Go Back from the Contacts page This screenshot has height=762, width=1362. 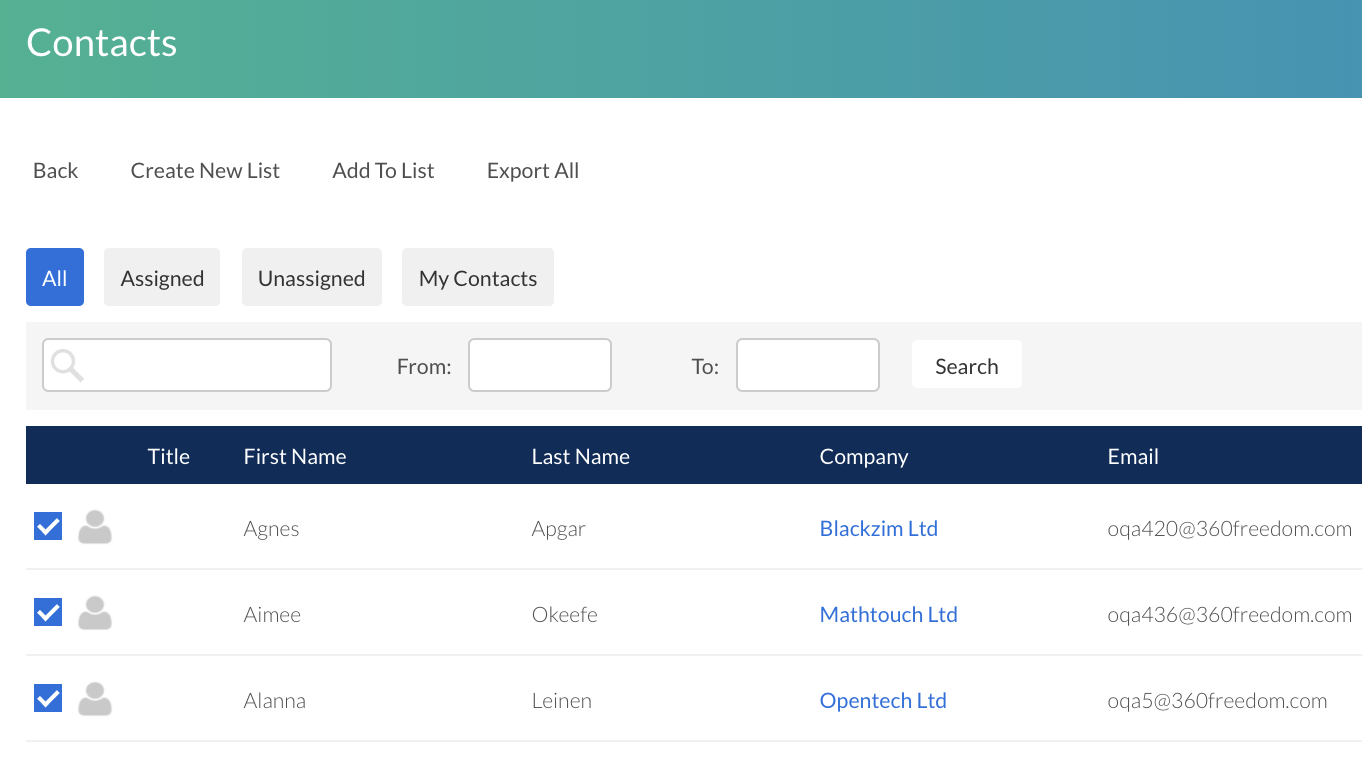[55, 171]
